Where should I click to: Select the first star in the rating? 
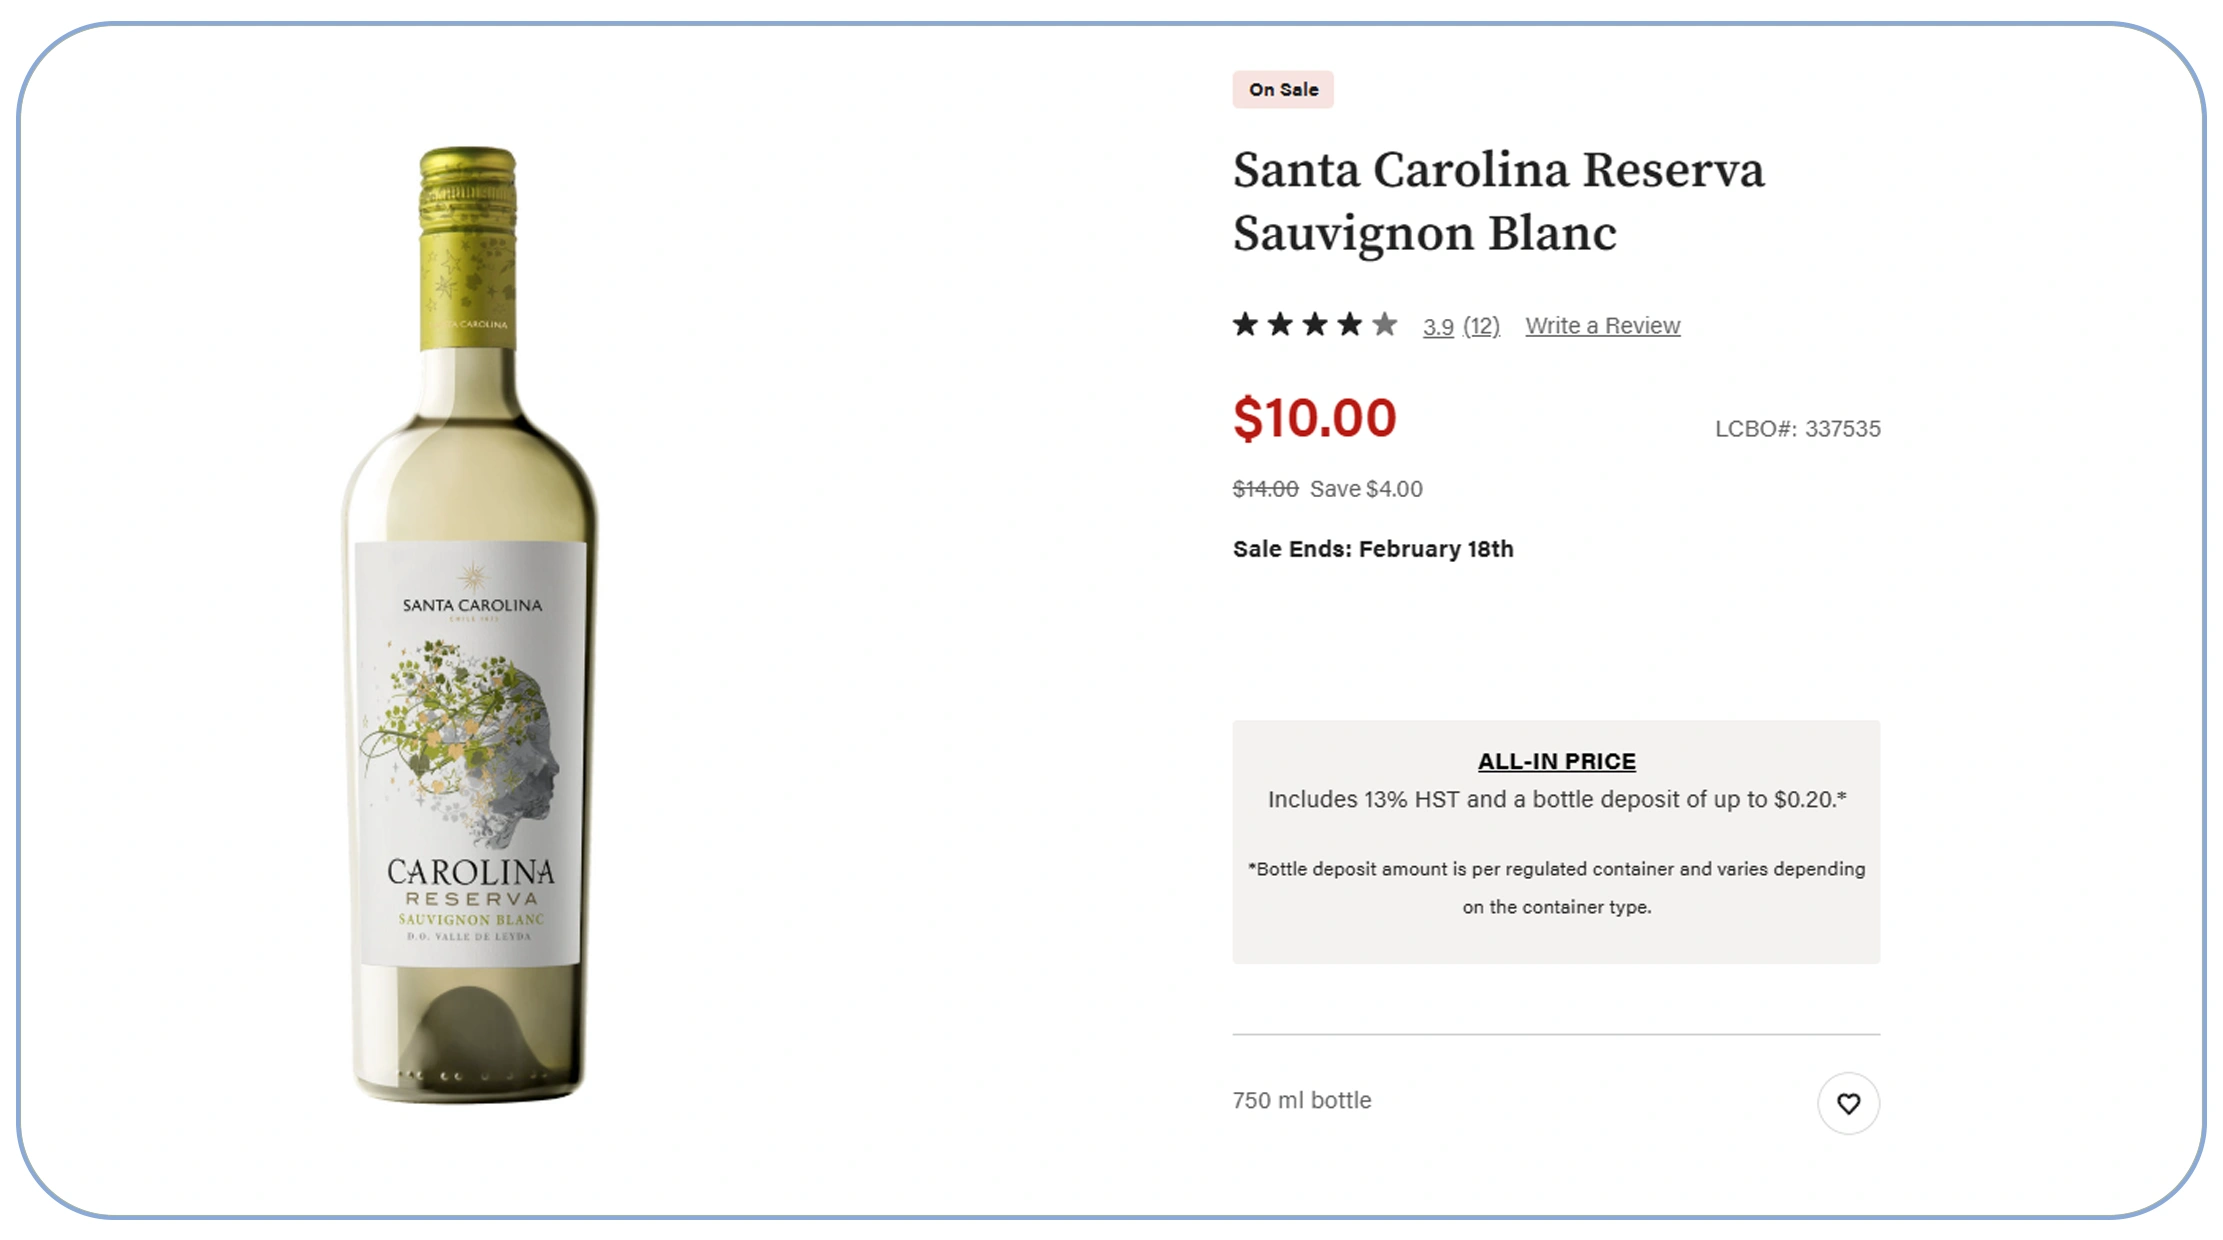(1247, 324)
